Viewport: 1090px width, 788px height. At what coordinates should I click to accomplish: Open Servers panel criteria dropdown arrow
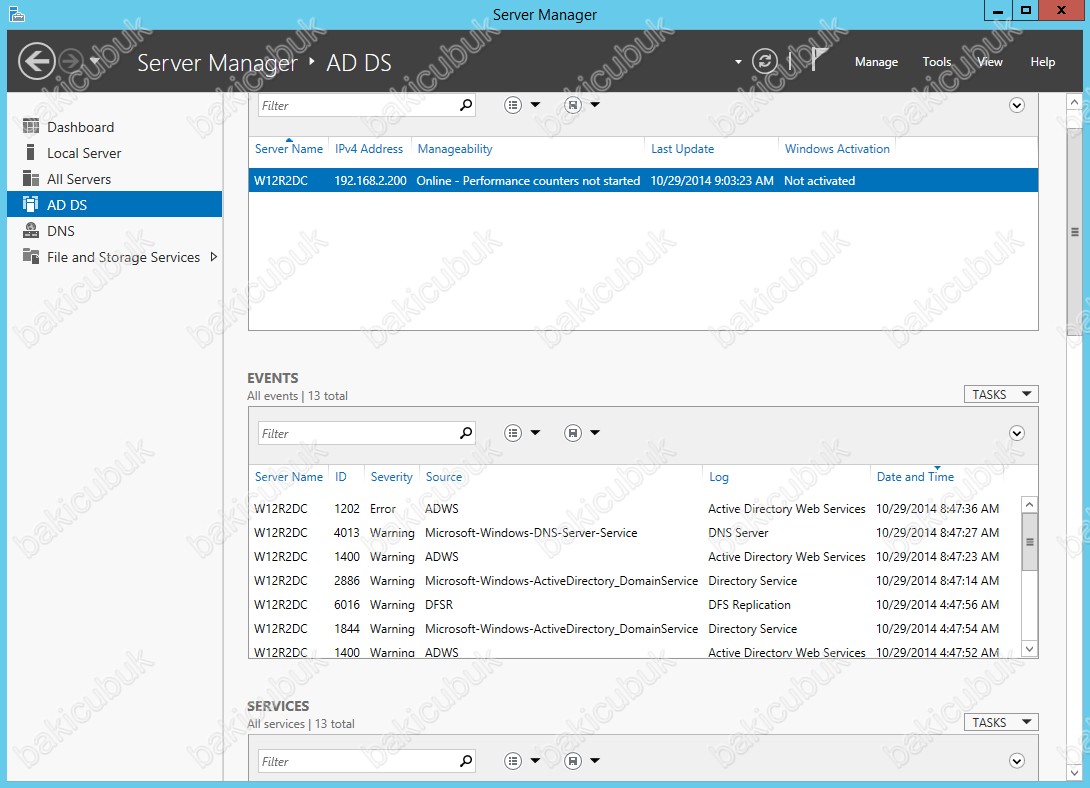click(x=535, y=105)
